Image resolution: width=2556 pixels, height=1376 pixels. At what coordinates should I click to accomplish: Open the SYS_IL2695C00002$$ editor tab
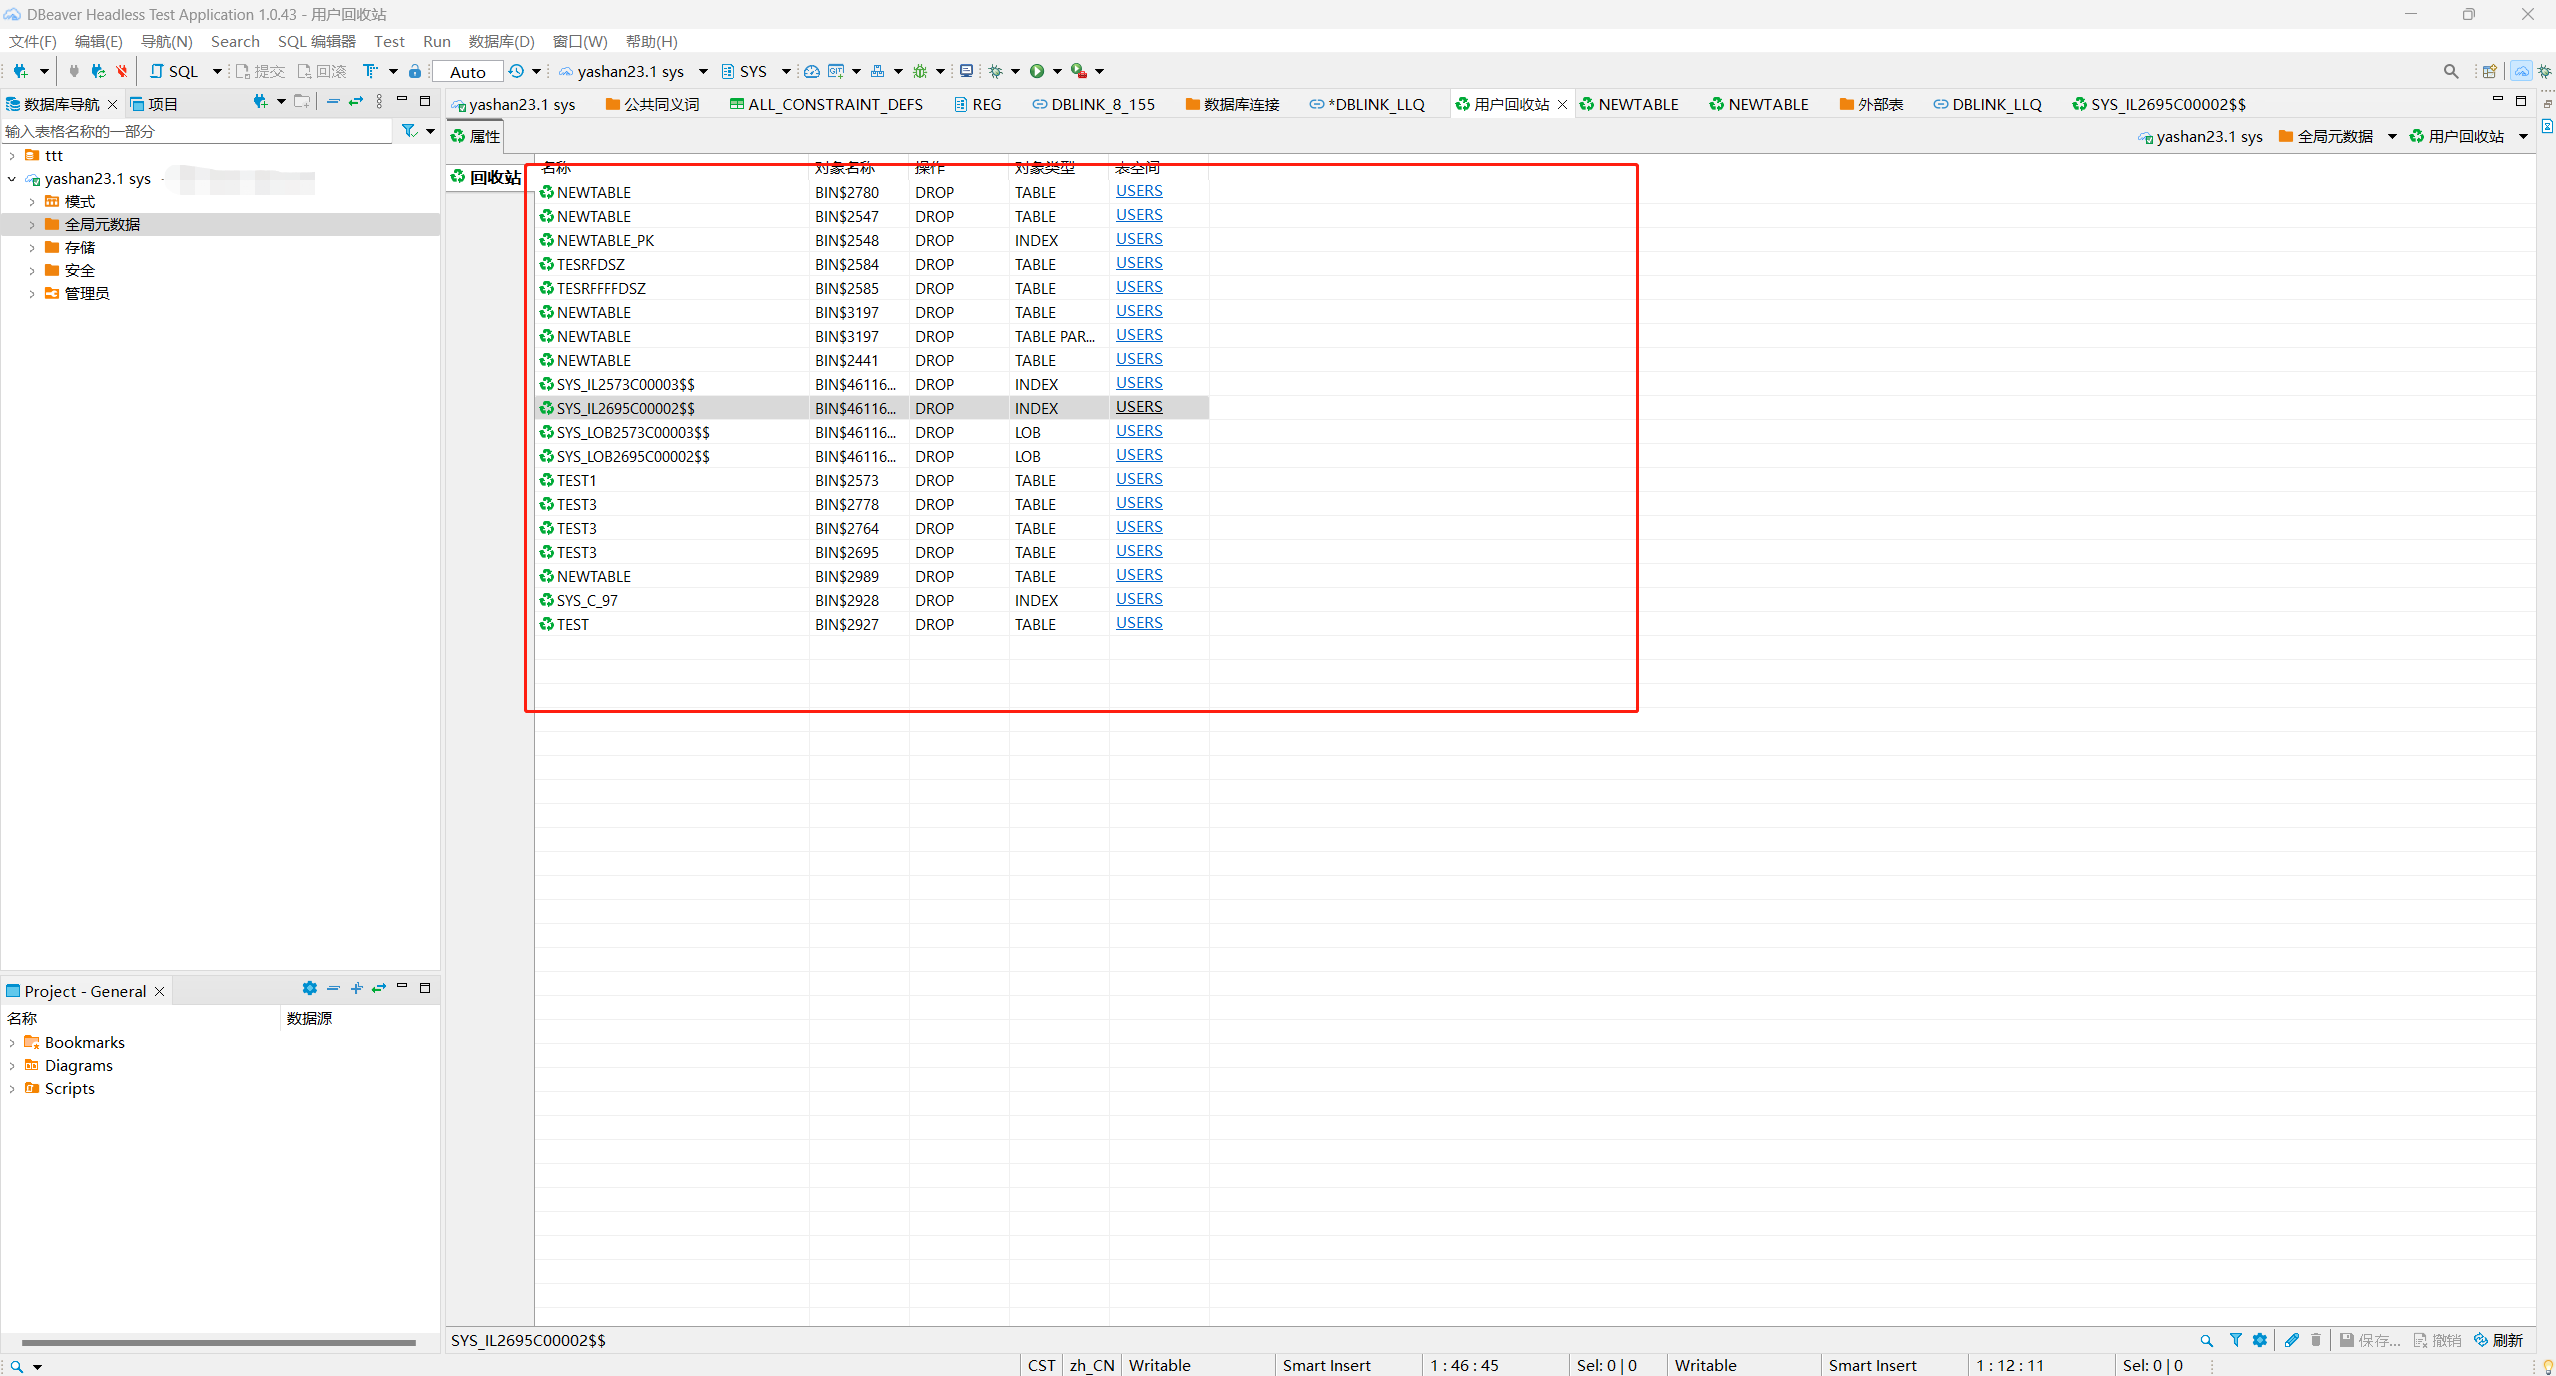(2158, 104)
